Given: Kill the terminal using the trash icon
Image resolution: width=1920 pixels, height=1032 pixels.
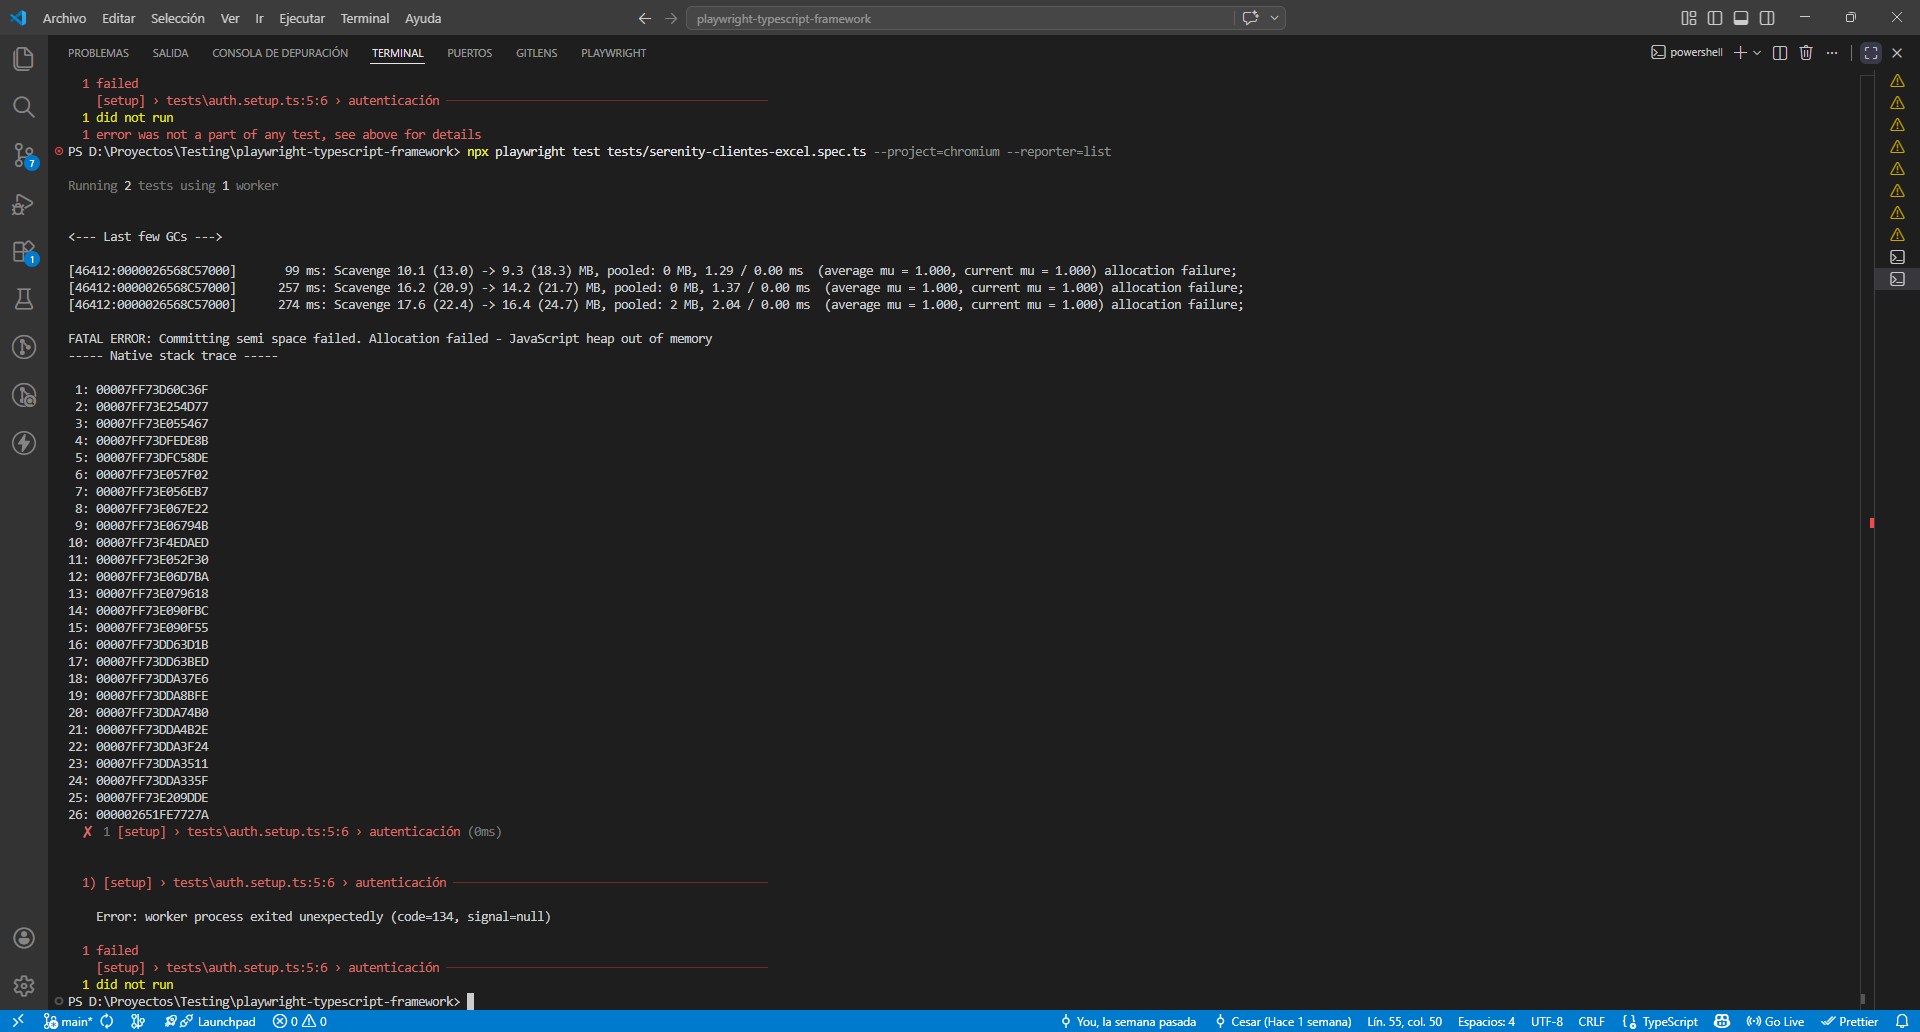Looking at the screenshot, I should [x=1806, y=52].
